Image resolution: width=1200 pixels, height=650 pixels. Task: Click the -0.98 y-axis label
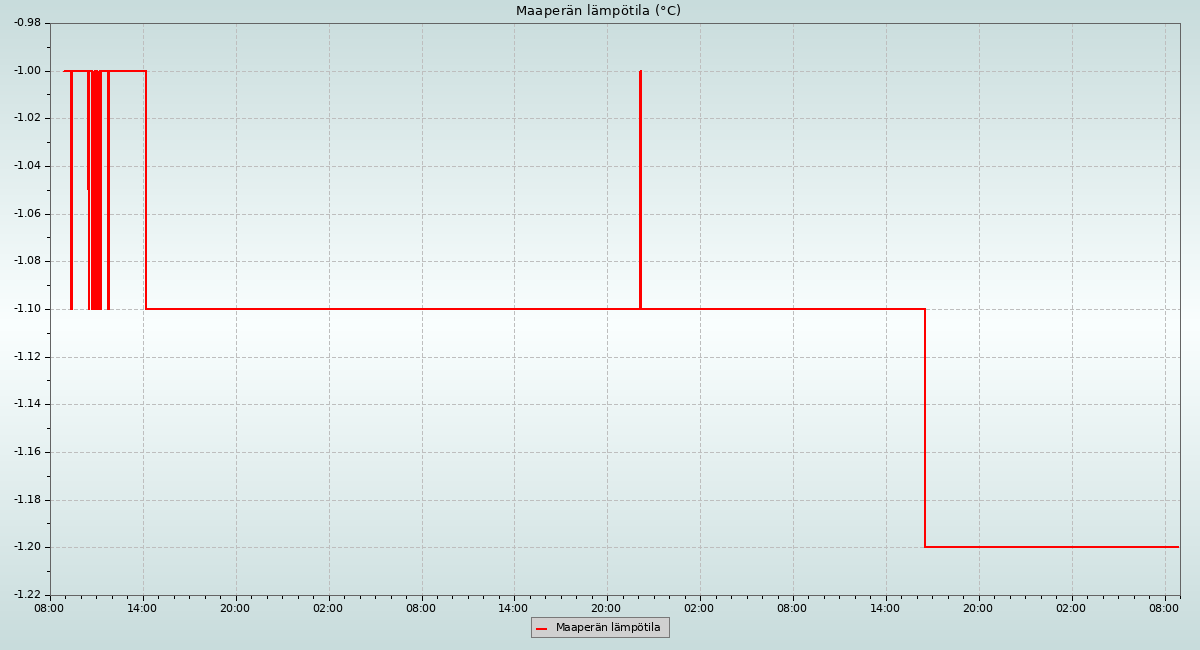coord(27,23)
